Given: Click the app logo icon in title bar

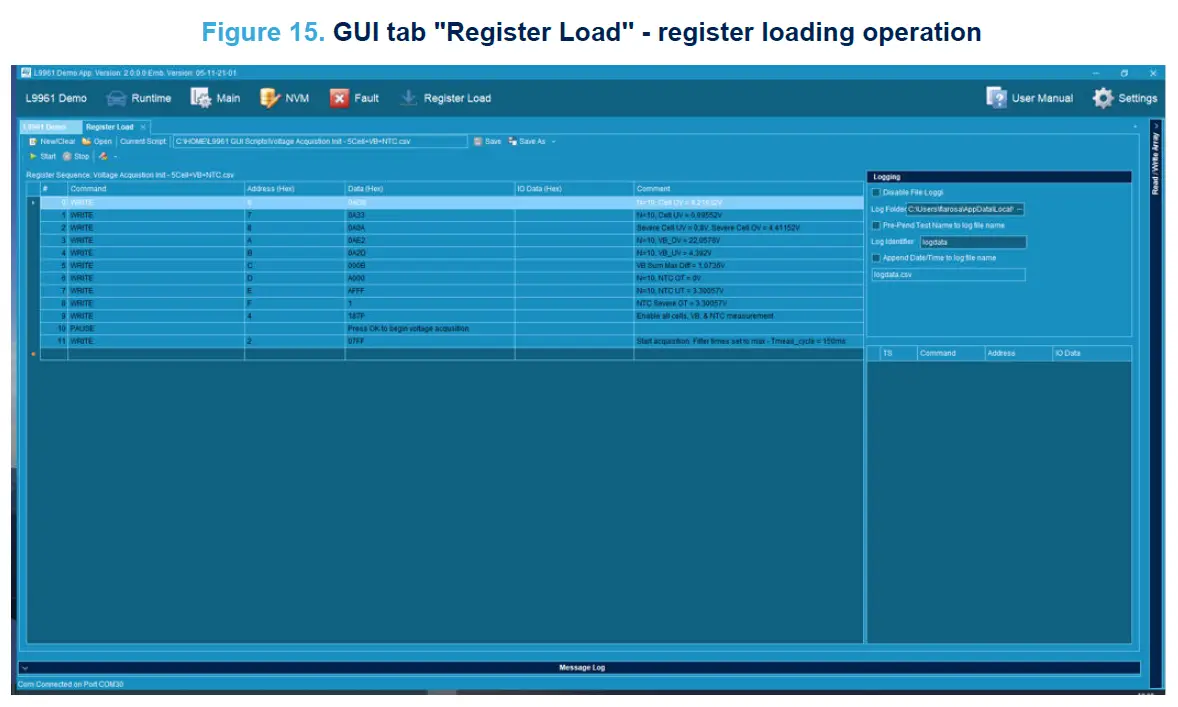Looking at the screenshot, I should 26,73.
